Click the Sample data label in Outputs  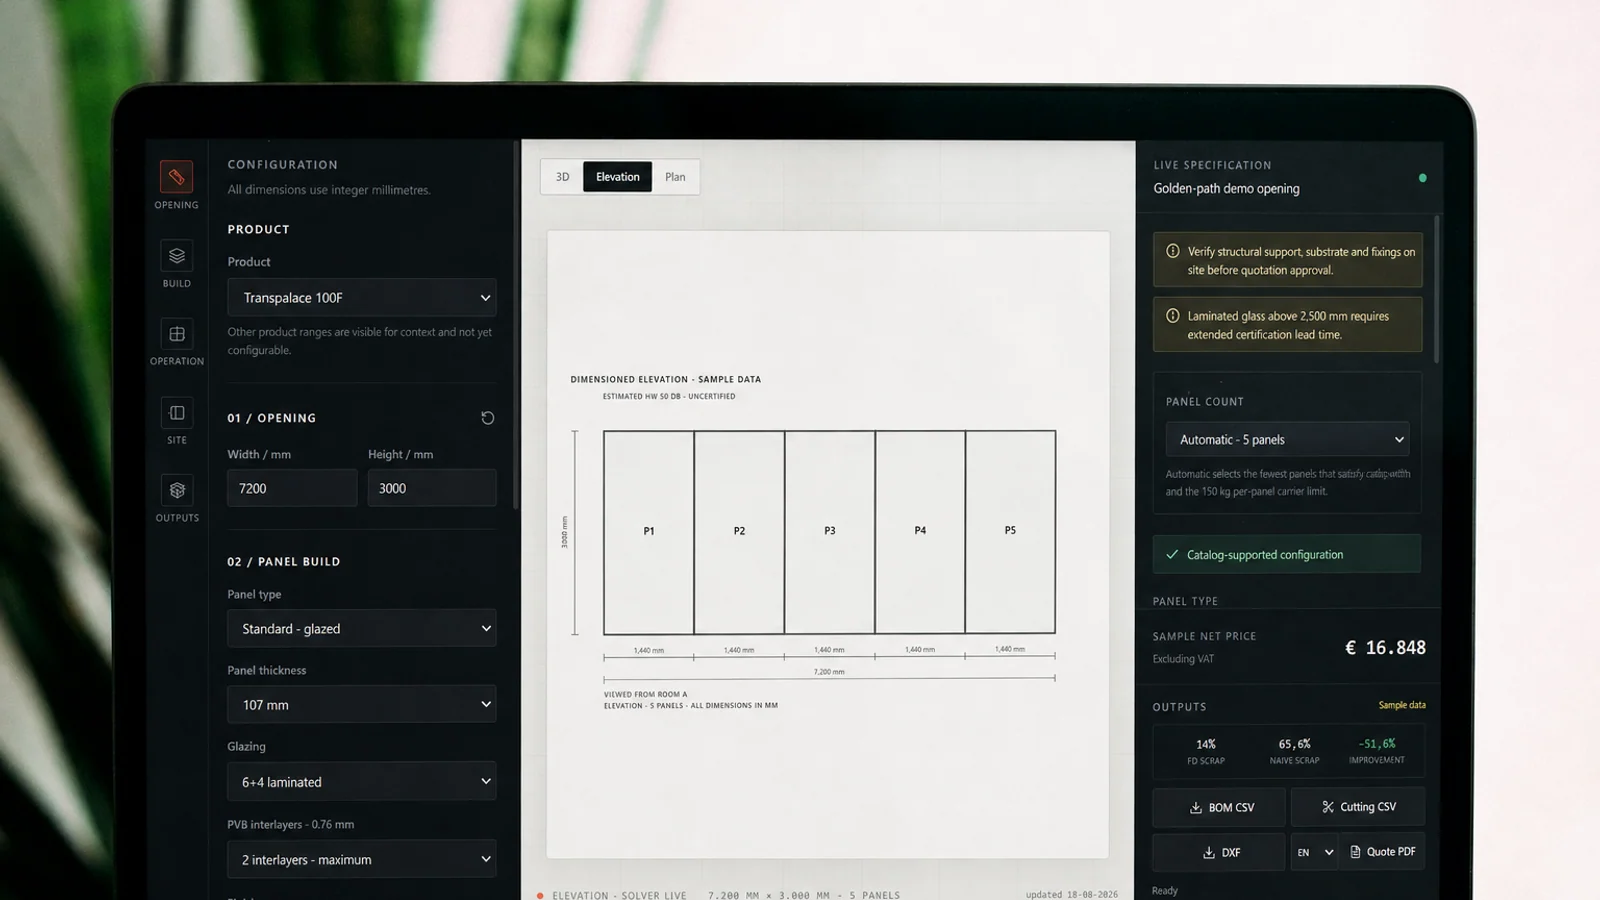click(1402, 705)
